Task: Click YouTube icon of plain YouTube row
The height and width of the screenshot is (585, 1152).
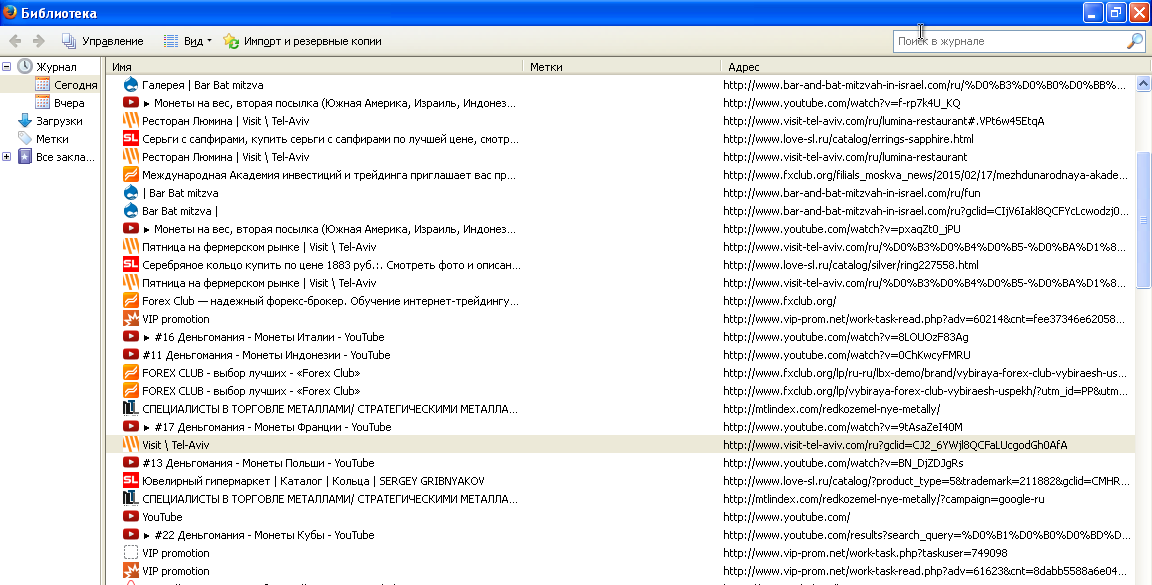Action: tap(131, 517)
